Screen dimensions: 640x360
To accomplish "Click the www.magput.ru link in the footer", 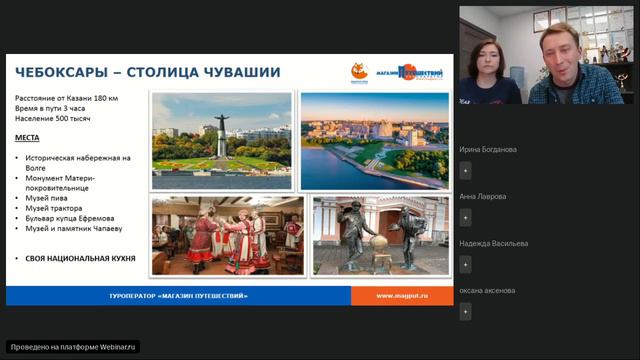I will [x=402, y=296].
